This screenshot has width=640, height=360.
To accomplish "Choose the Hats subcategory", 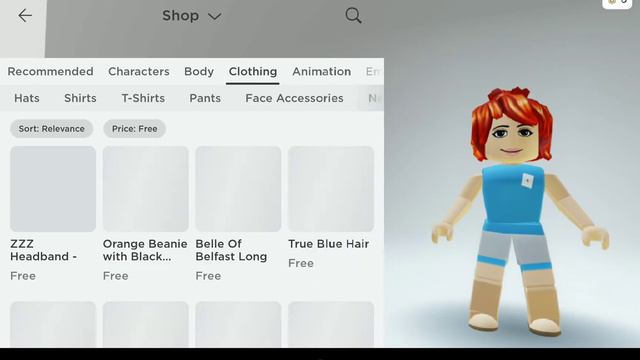I will click(27, 98).
